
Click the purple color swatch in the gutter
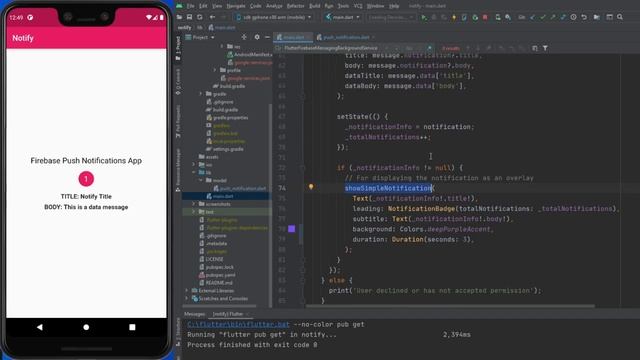coord(291,229)
